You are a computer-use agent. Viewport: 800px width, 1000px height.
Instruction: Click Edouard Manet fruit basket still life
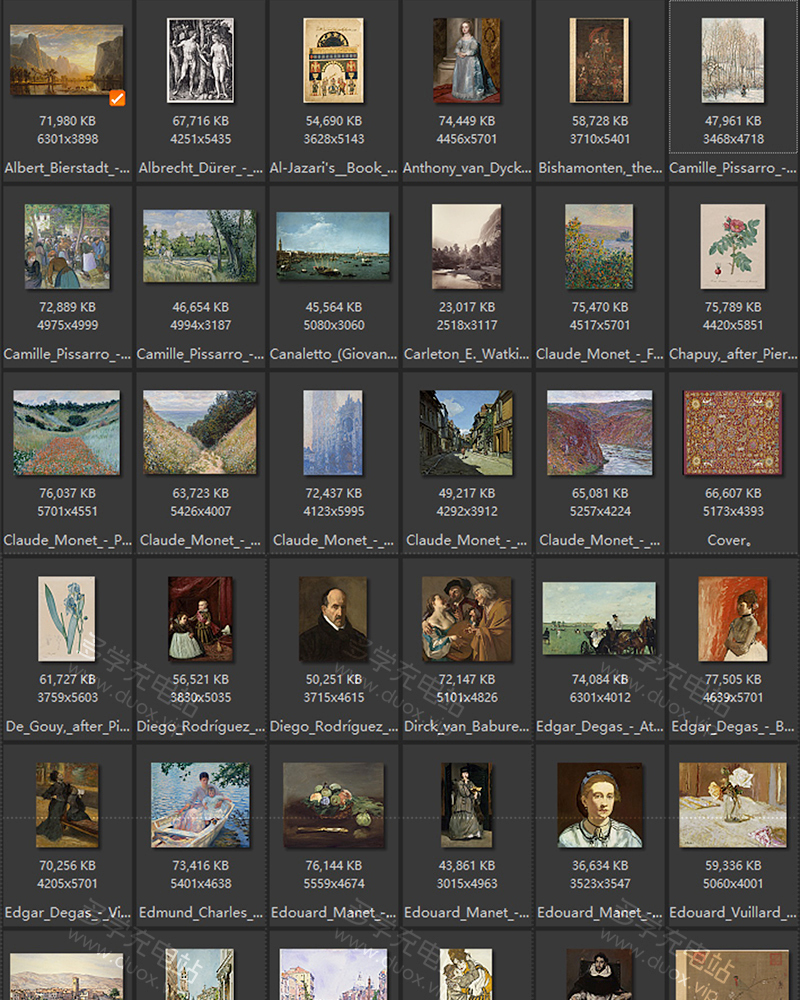pyautogui.click(x=333, y=804)
